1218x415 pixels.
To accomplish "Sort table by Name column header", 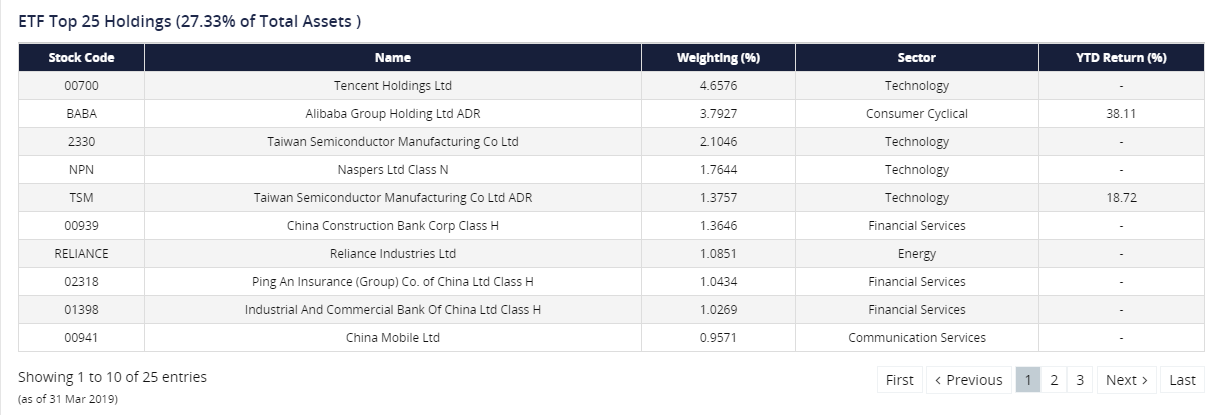I will (393, 58).
